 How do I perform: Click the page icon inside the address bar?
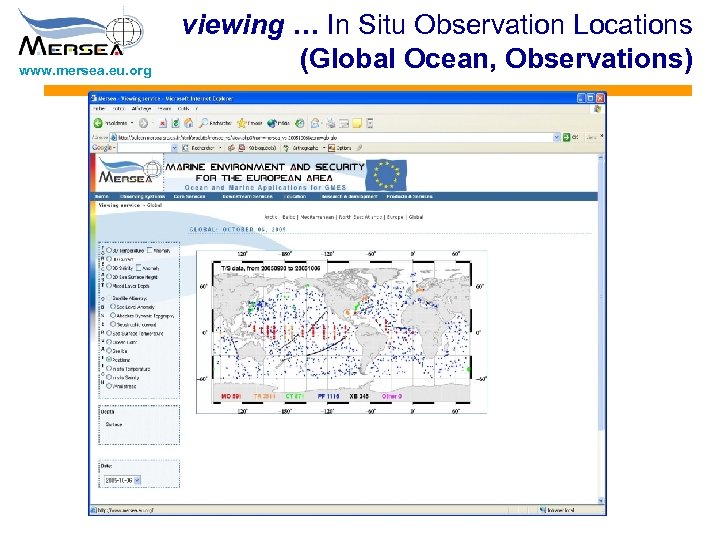tap(113, 137)
